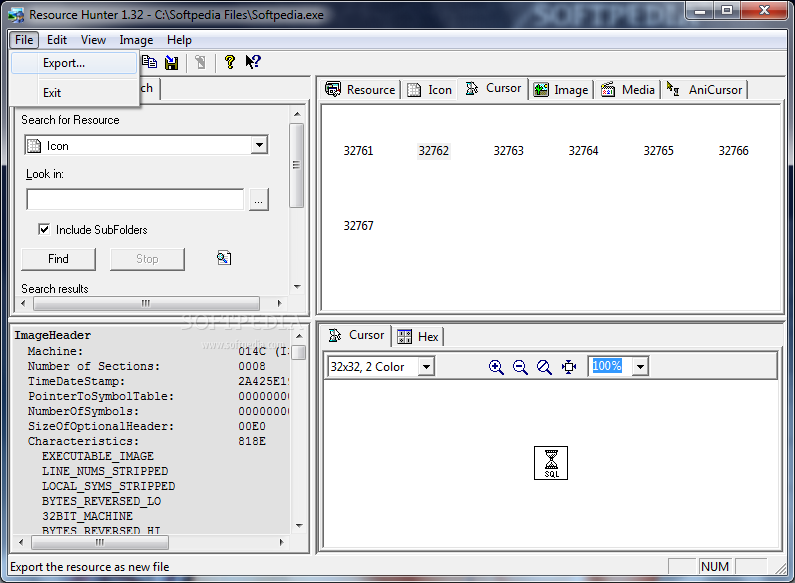Click the 'TimeDateStamp:' header line

[76, 381]
